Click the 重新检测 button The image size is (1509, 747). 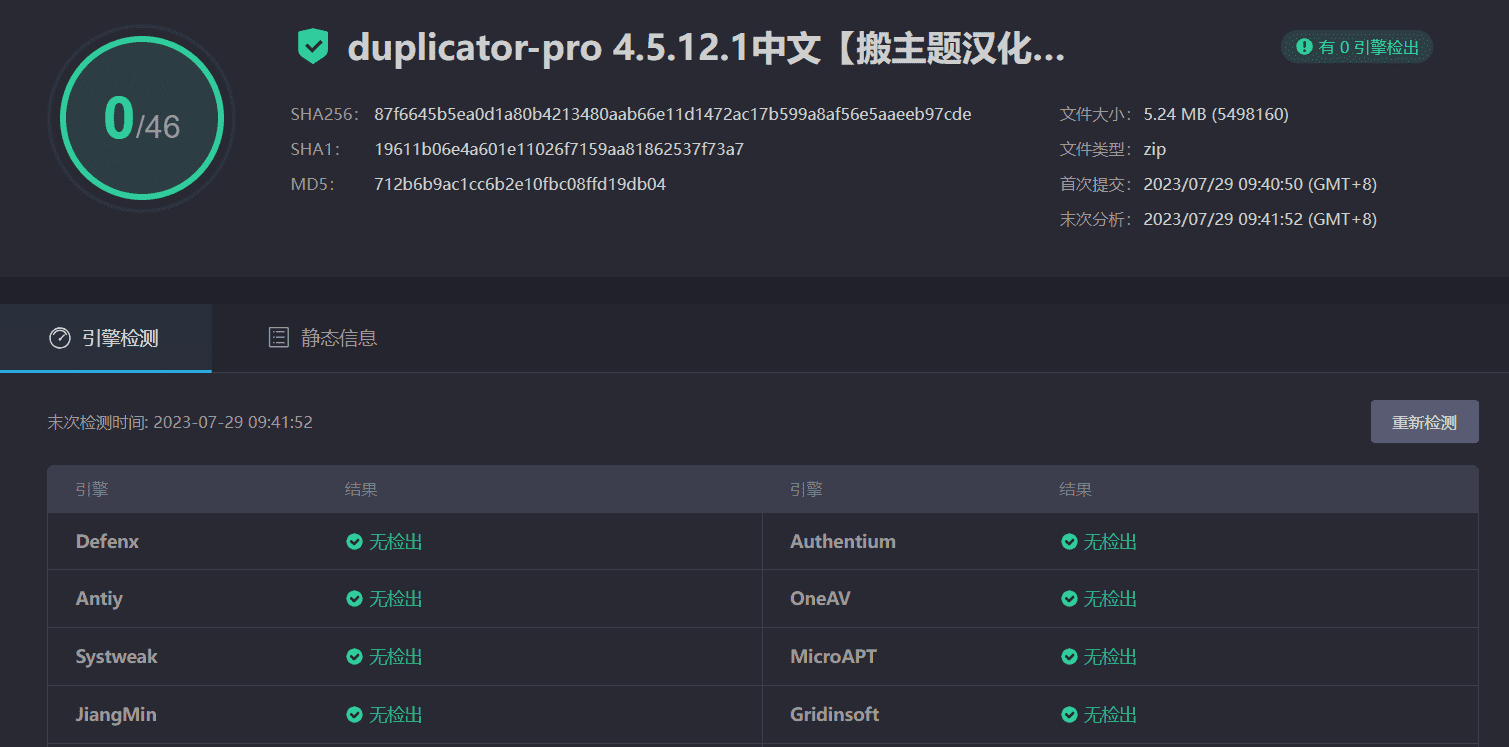pos(1424,422)
